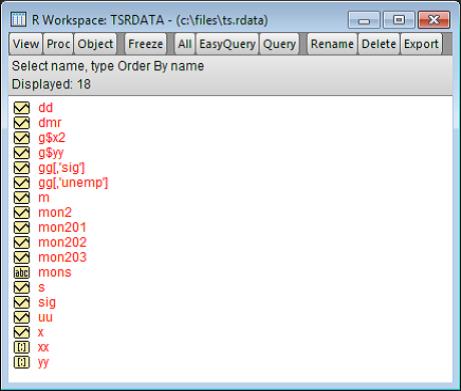
Task: Click the Freeze button
Action: (x=145, y=44)
